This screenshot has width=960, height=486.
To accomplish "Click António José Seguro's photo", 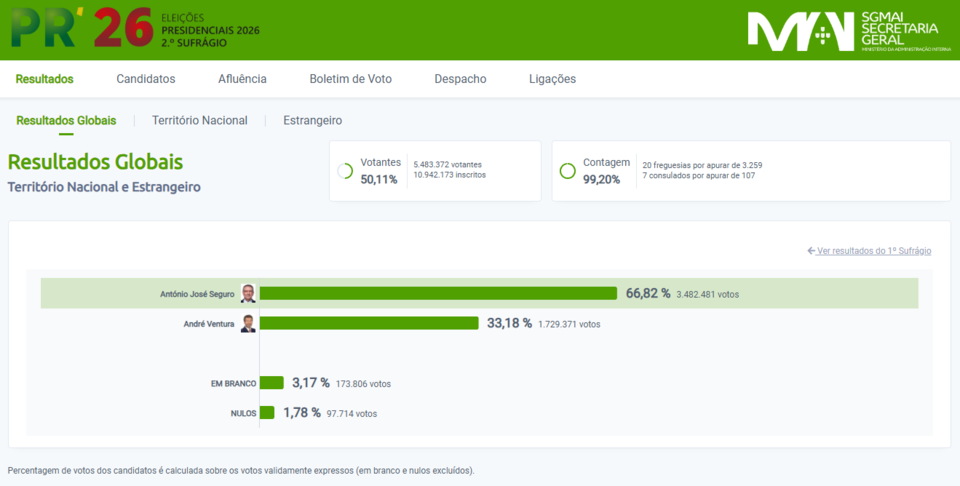I will 247,293.
